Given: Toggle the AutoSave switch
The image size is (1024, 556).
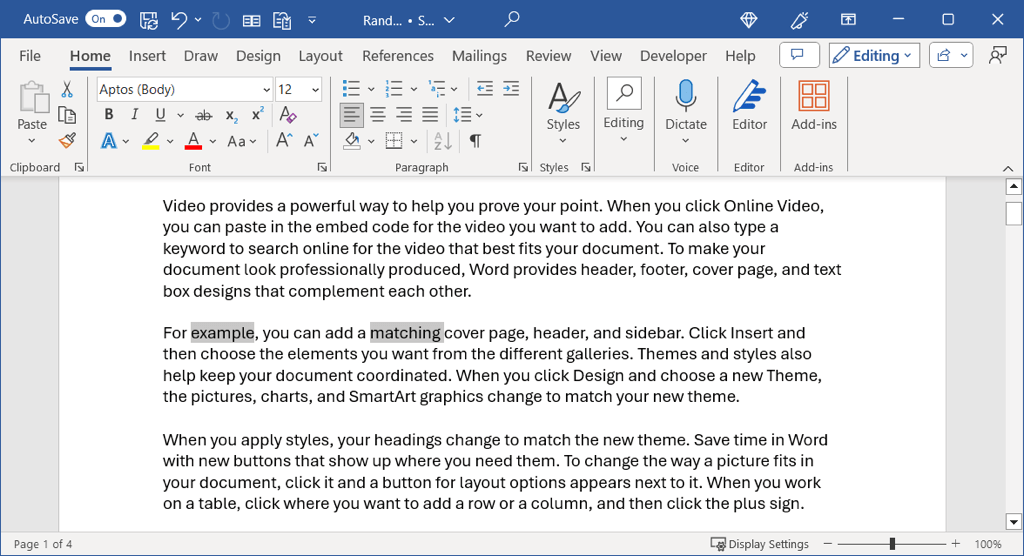Looking at the screenshot, I should point(105,19).
